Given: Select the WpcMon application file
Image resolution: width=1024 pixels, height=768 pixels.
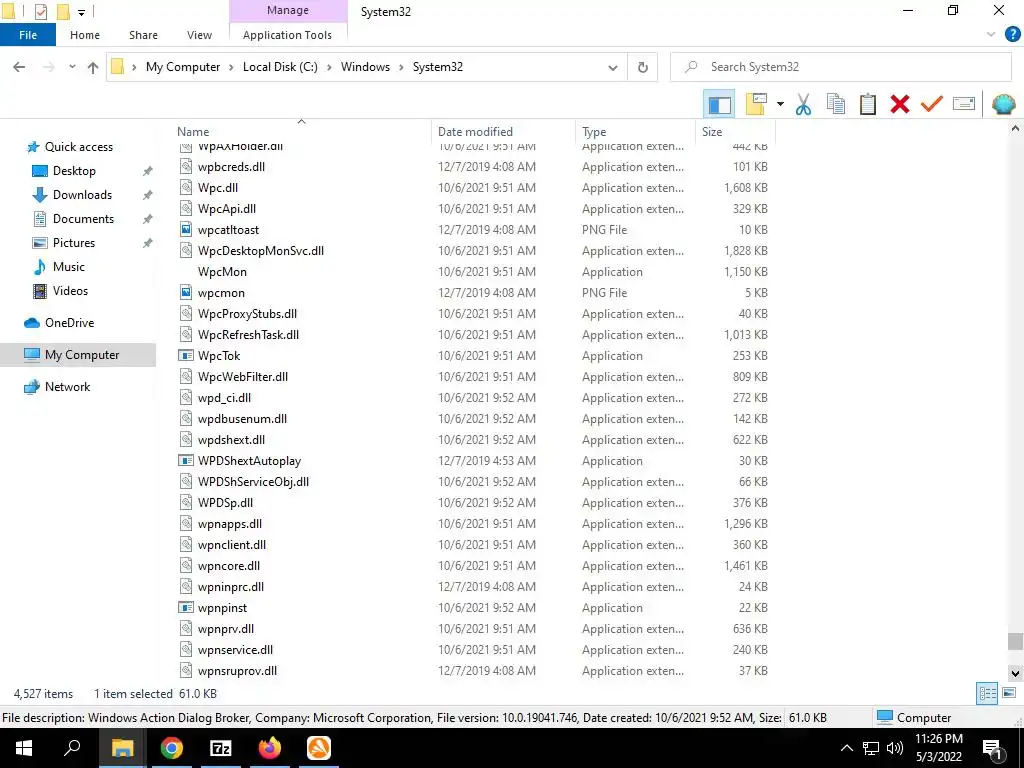Looking at the screenshot, I should point(222,272).
